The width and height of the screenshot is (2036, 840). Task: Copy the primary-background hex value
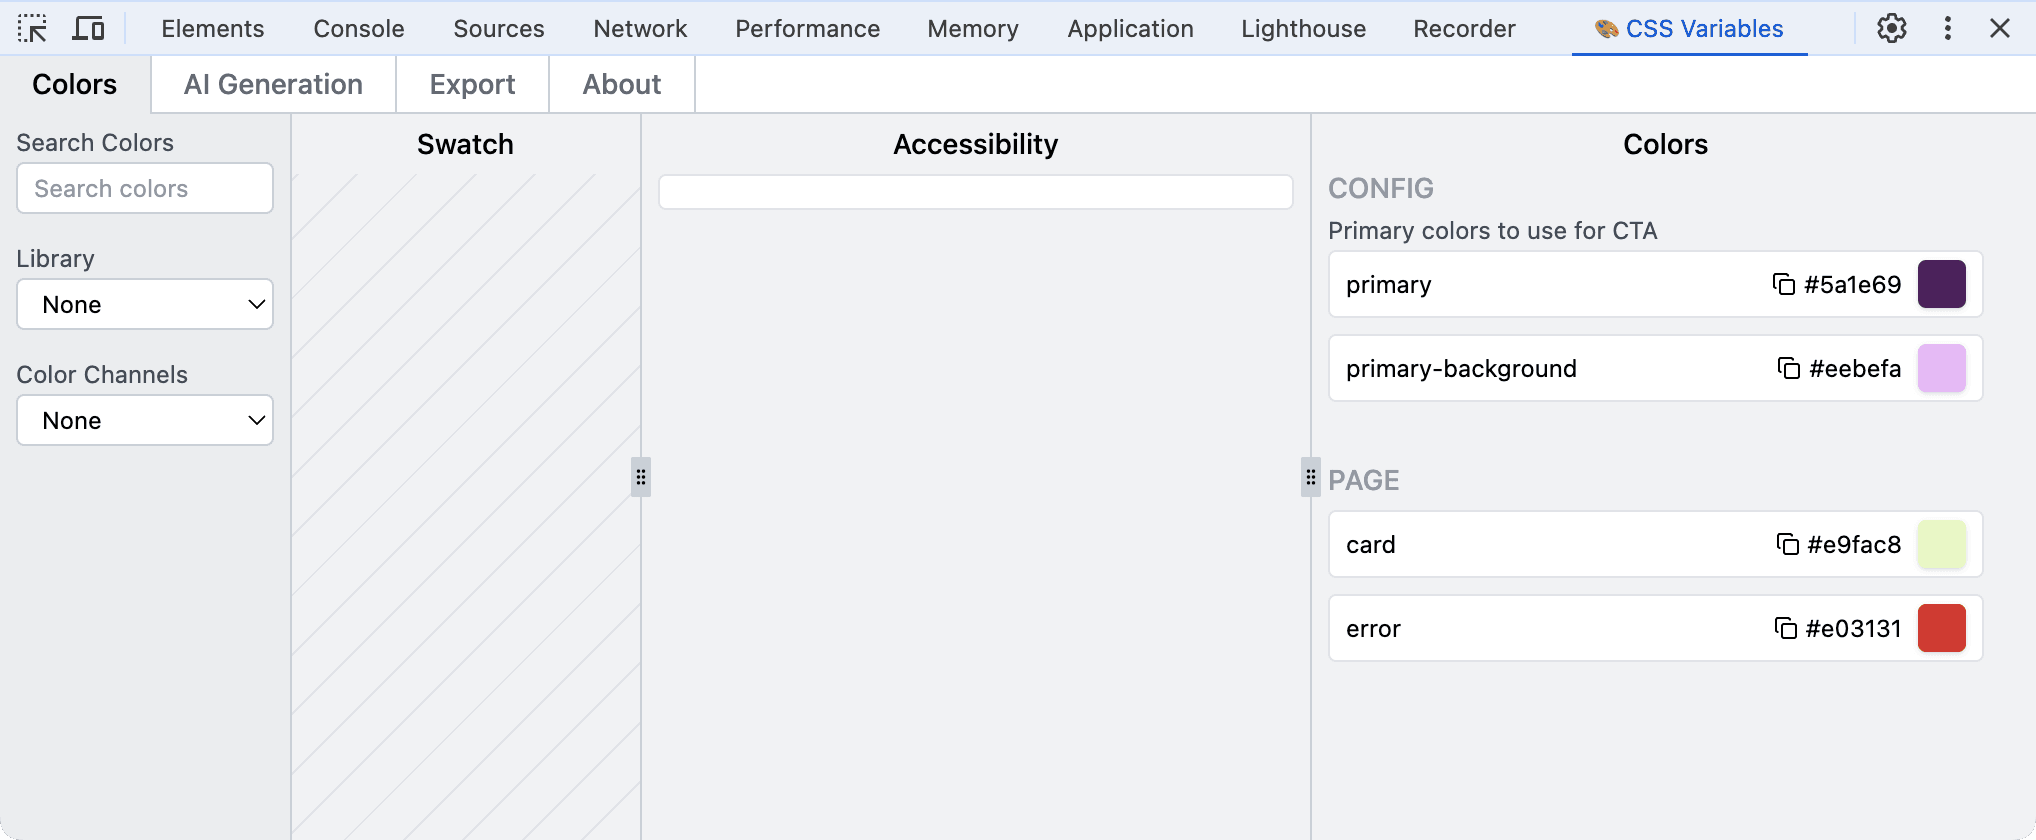click(1788, 368)
